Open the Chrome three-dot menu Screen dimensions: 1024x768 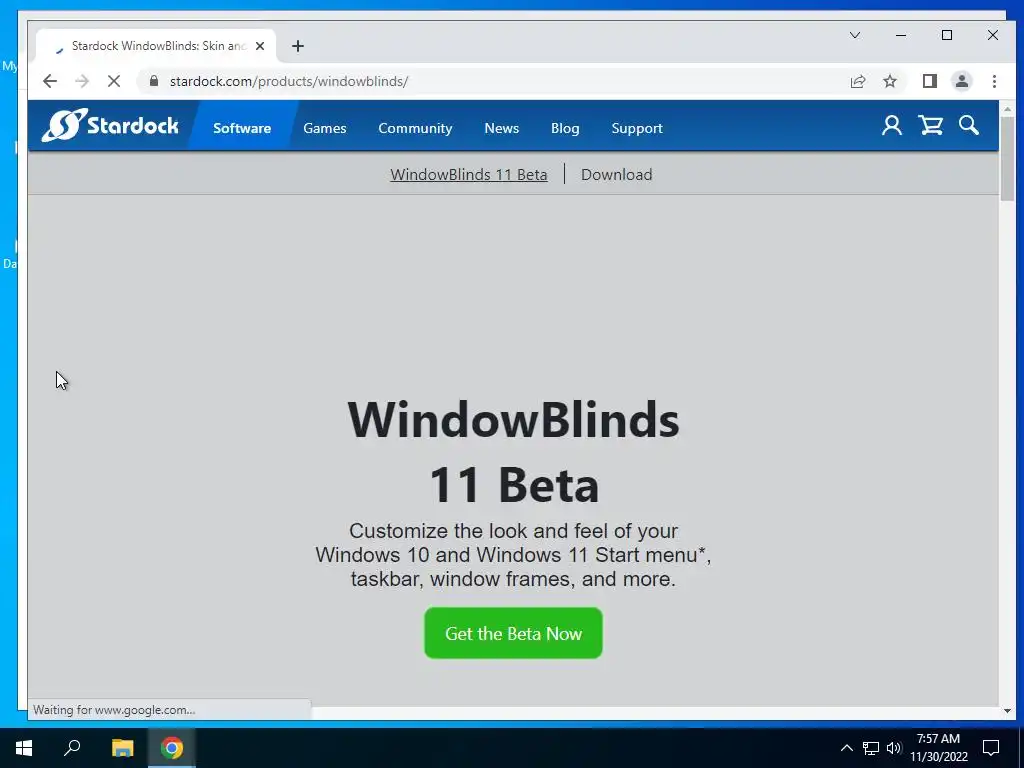point(994,81)
